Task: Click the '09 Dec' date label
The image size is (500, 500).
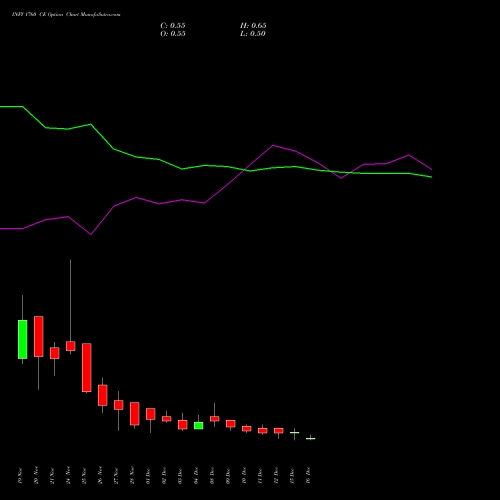Action: click(228, 476)
